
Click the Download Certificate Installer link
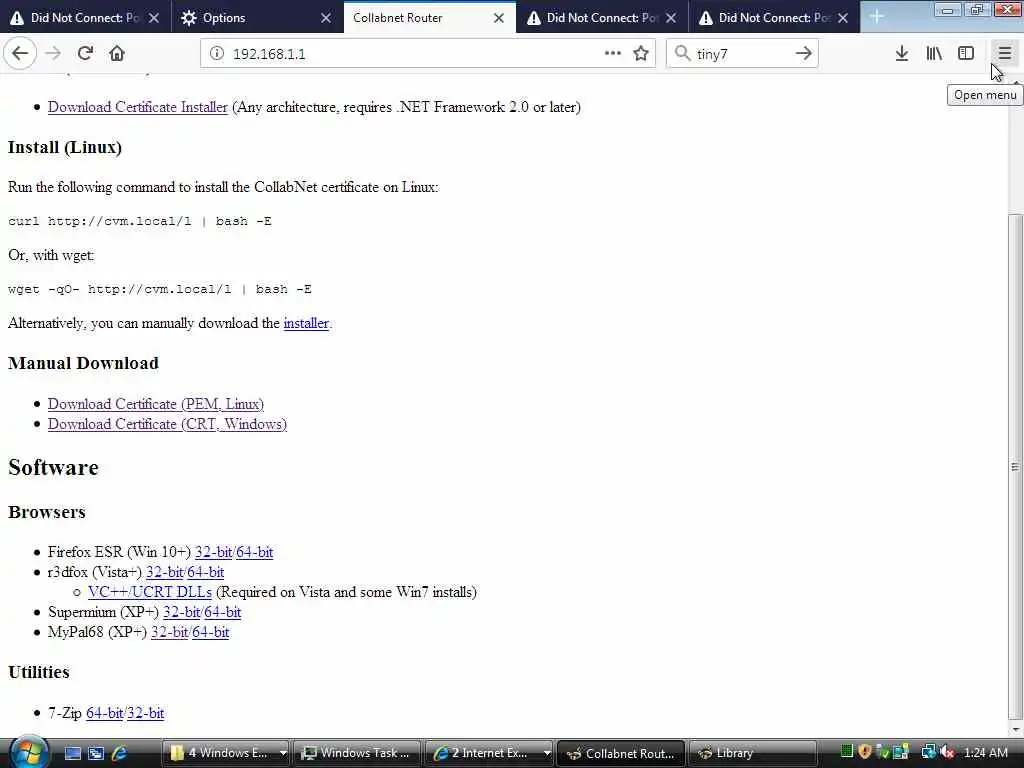tap(138, 107)
